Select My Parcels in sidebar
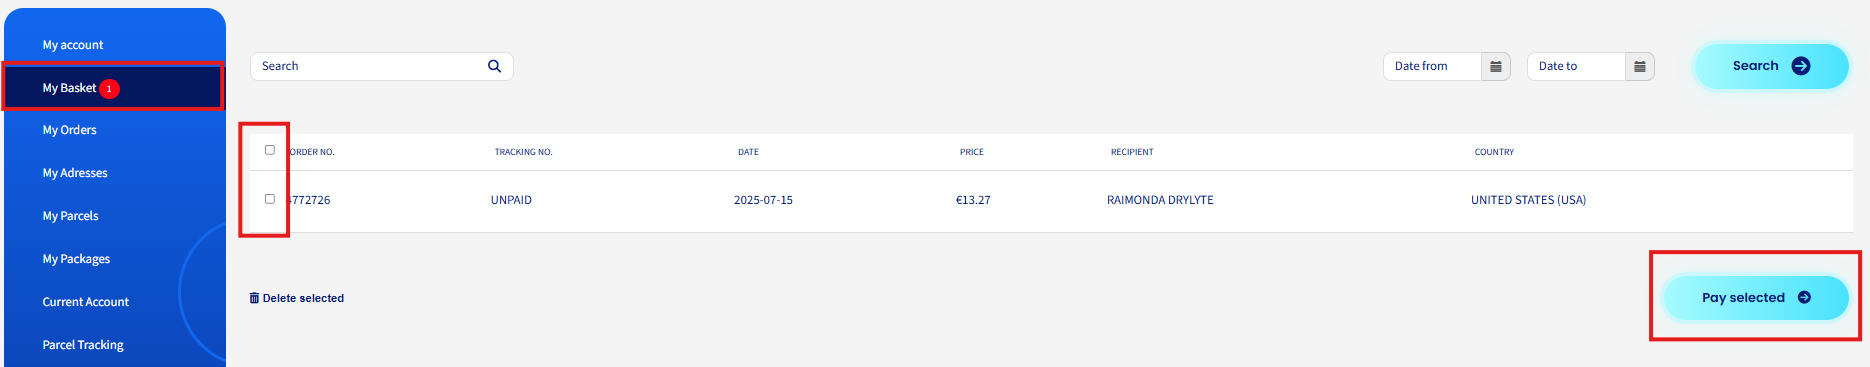Image resolution: width=1870 pixels, height=367 pixels. (x=71, y=216)
